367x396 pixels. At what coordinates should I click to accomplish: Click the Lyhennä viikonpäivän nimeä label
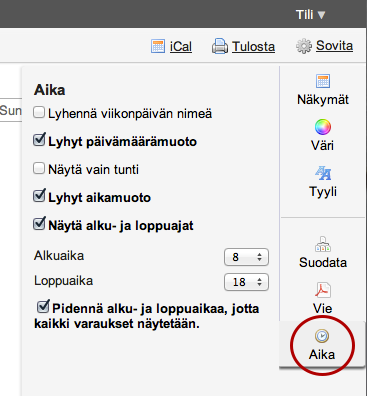pyautogui.click(x=130, y=114)
